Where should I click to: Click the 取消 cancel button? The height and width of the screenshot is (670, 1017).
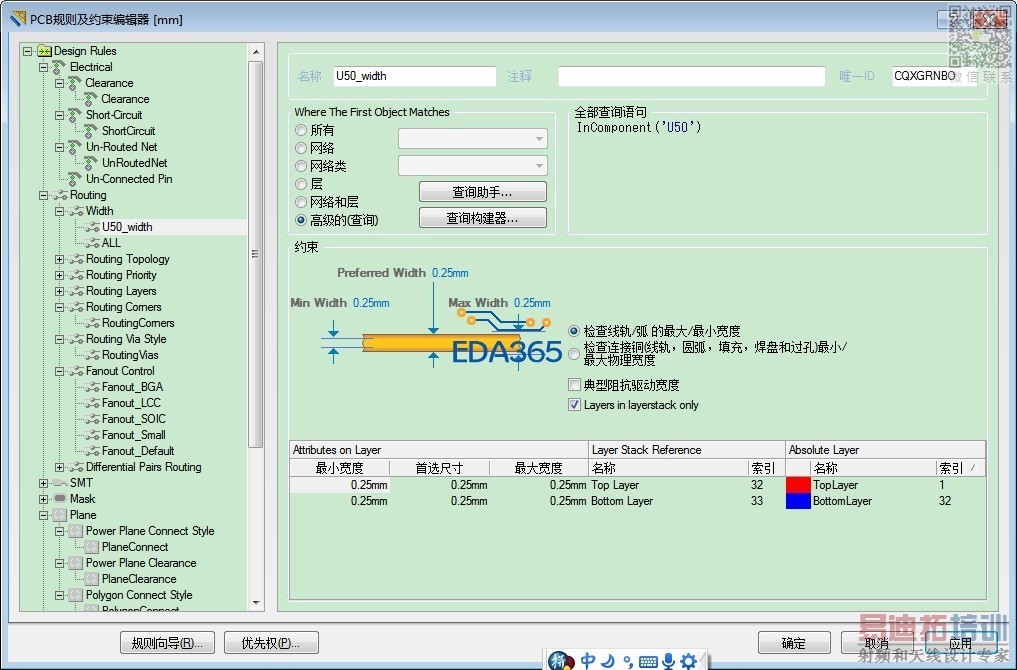[877, 643]
